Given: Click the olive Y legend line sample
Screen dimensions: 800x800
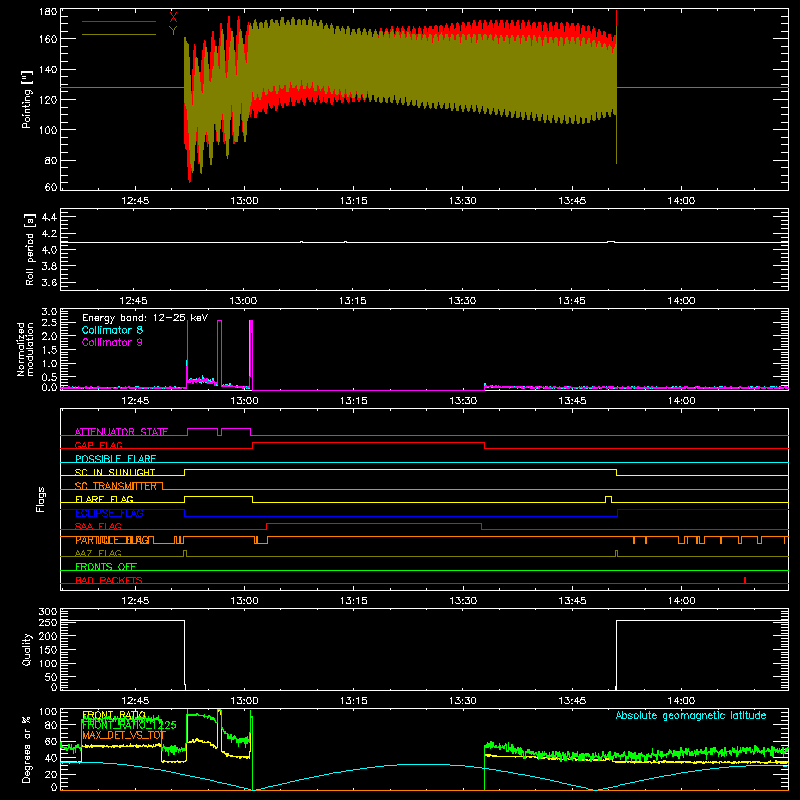Looking at the screenshot, I should (119, 35).
